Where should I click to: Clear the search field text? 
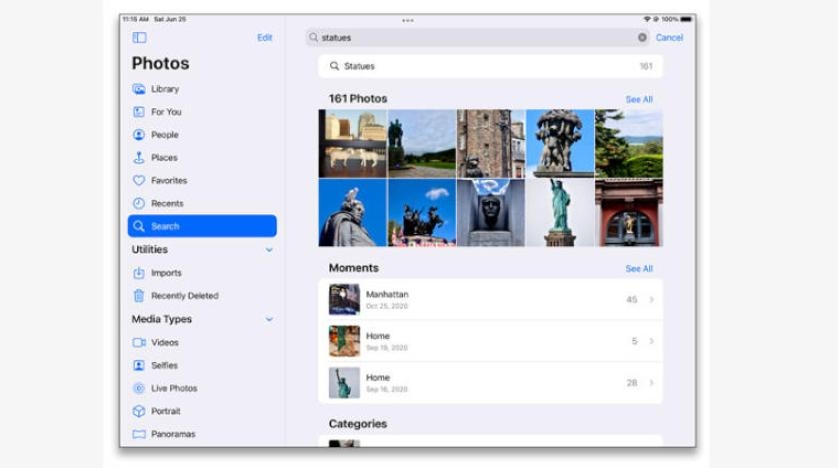[x=642, y=38]
